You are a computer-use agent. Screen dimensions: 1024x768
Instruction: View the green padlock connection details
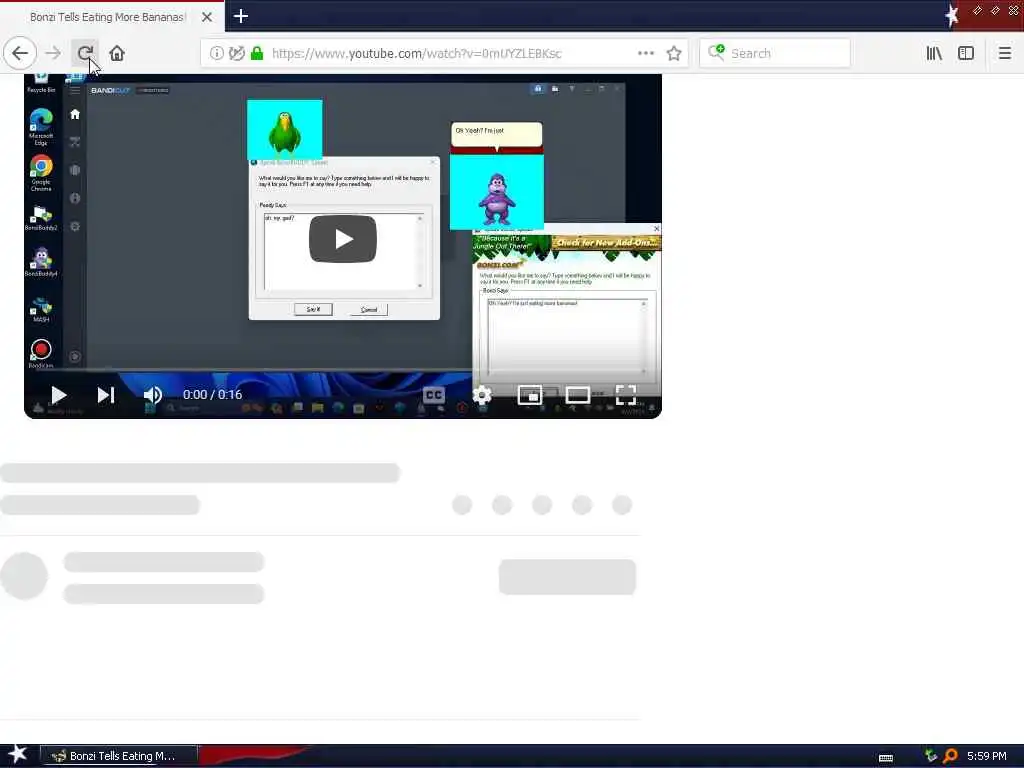[257, 53]
